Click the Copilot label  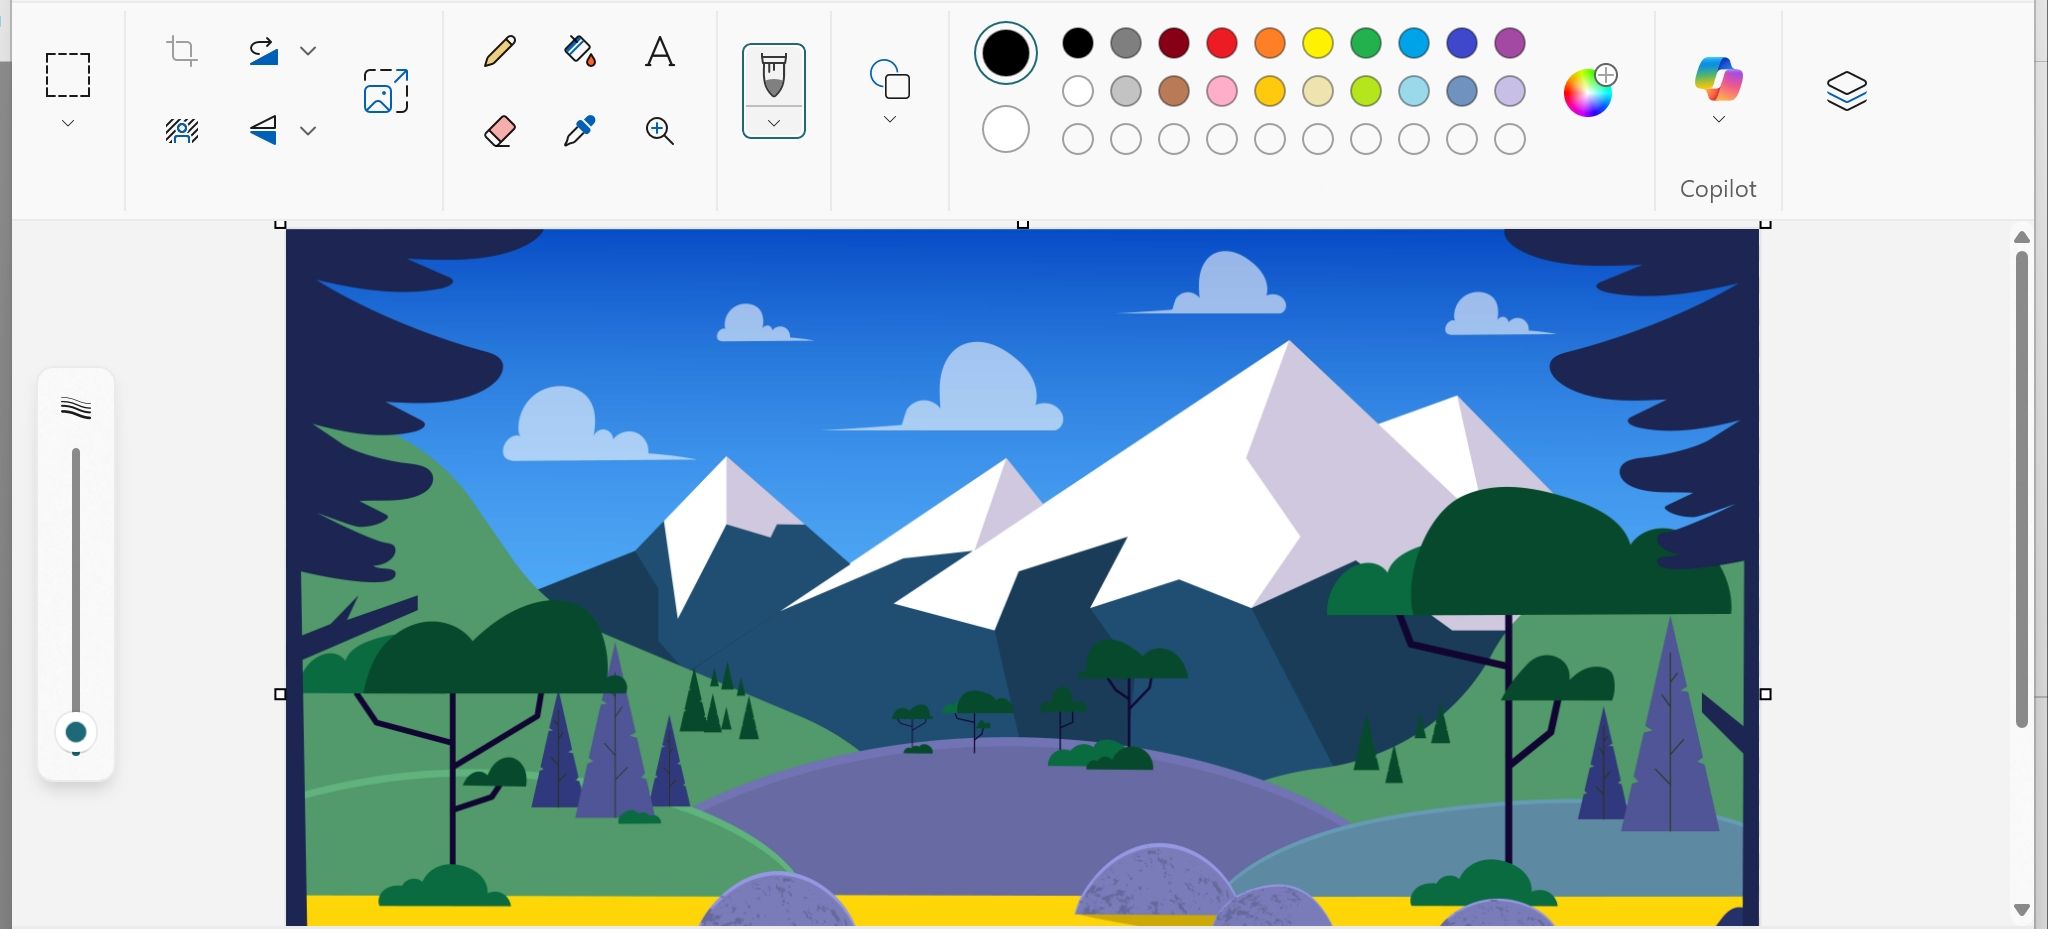[1718, 189]
